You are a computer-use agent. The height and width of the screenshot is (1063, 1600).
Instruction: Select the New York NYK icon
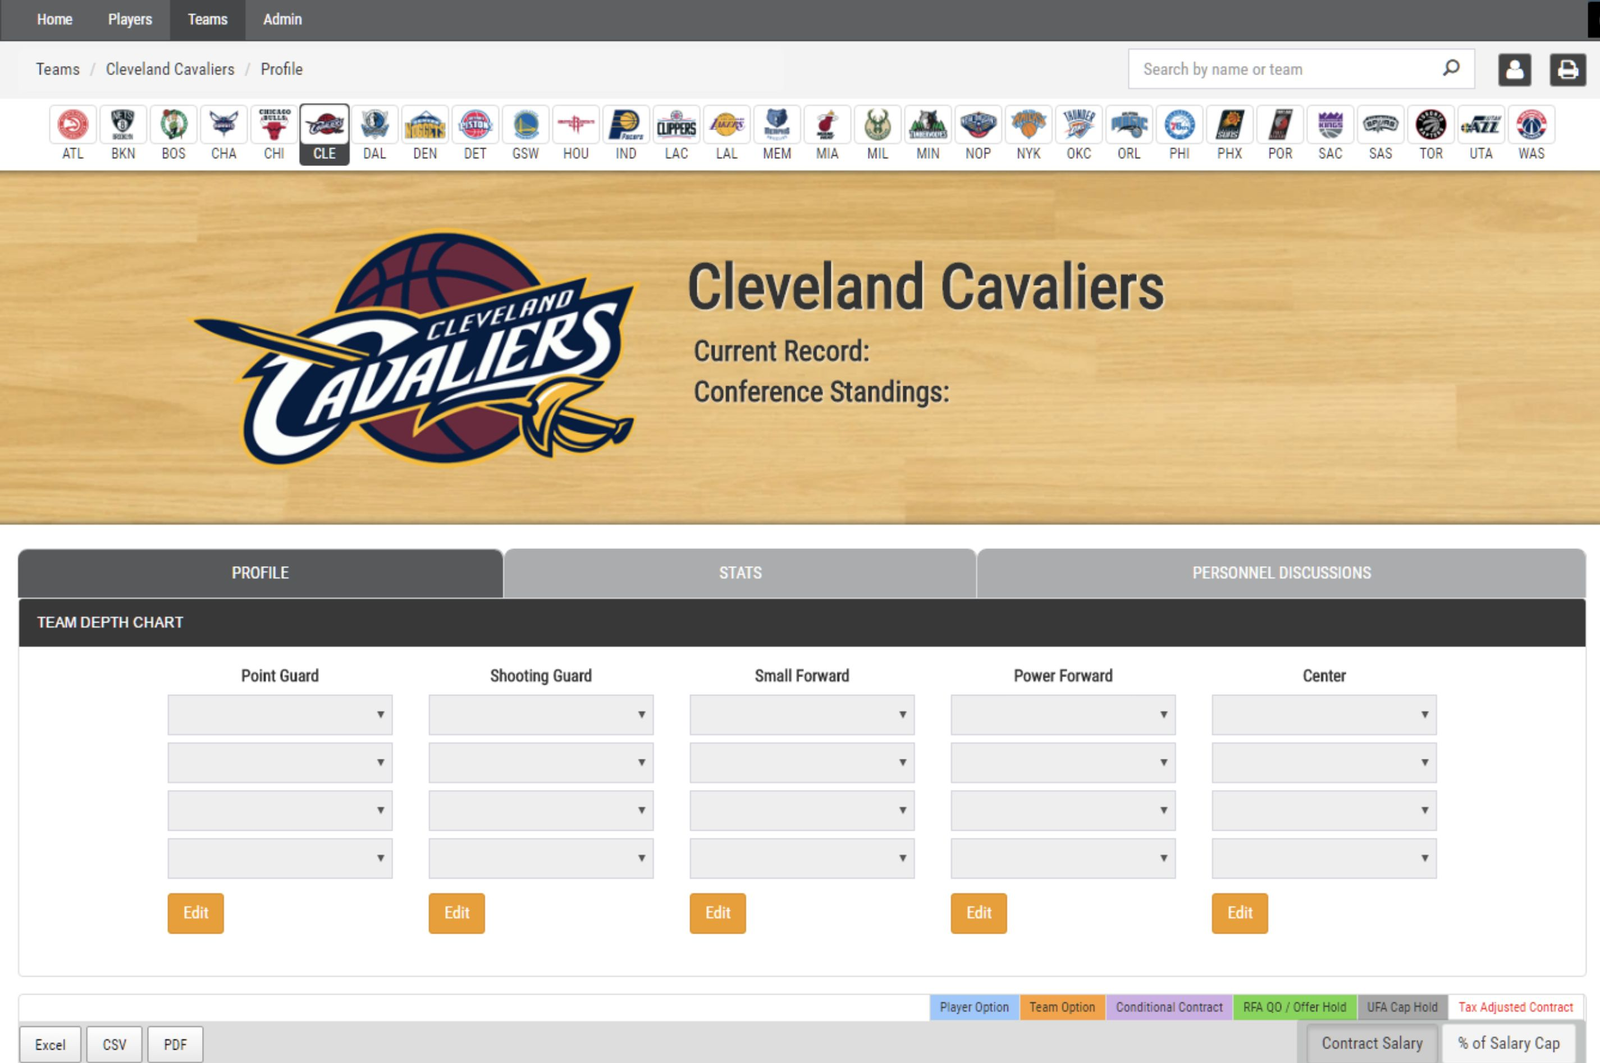pyautogui.click(x=1029, y=134)
